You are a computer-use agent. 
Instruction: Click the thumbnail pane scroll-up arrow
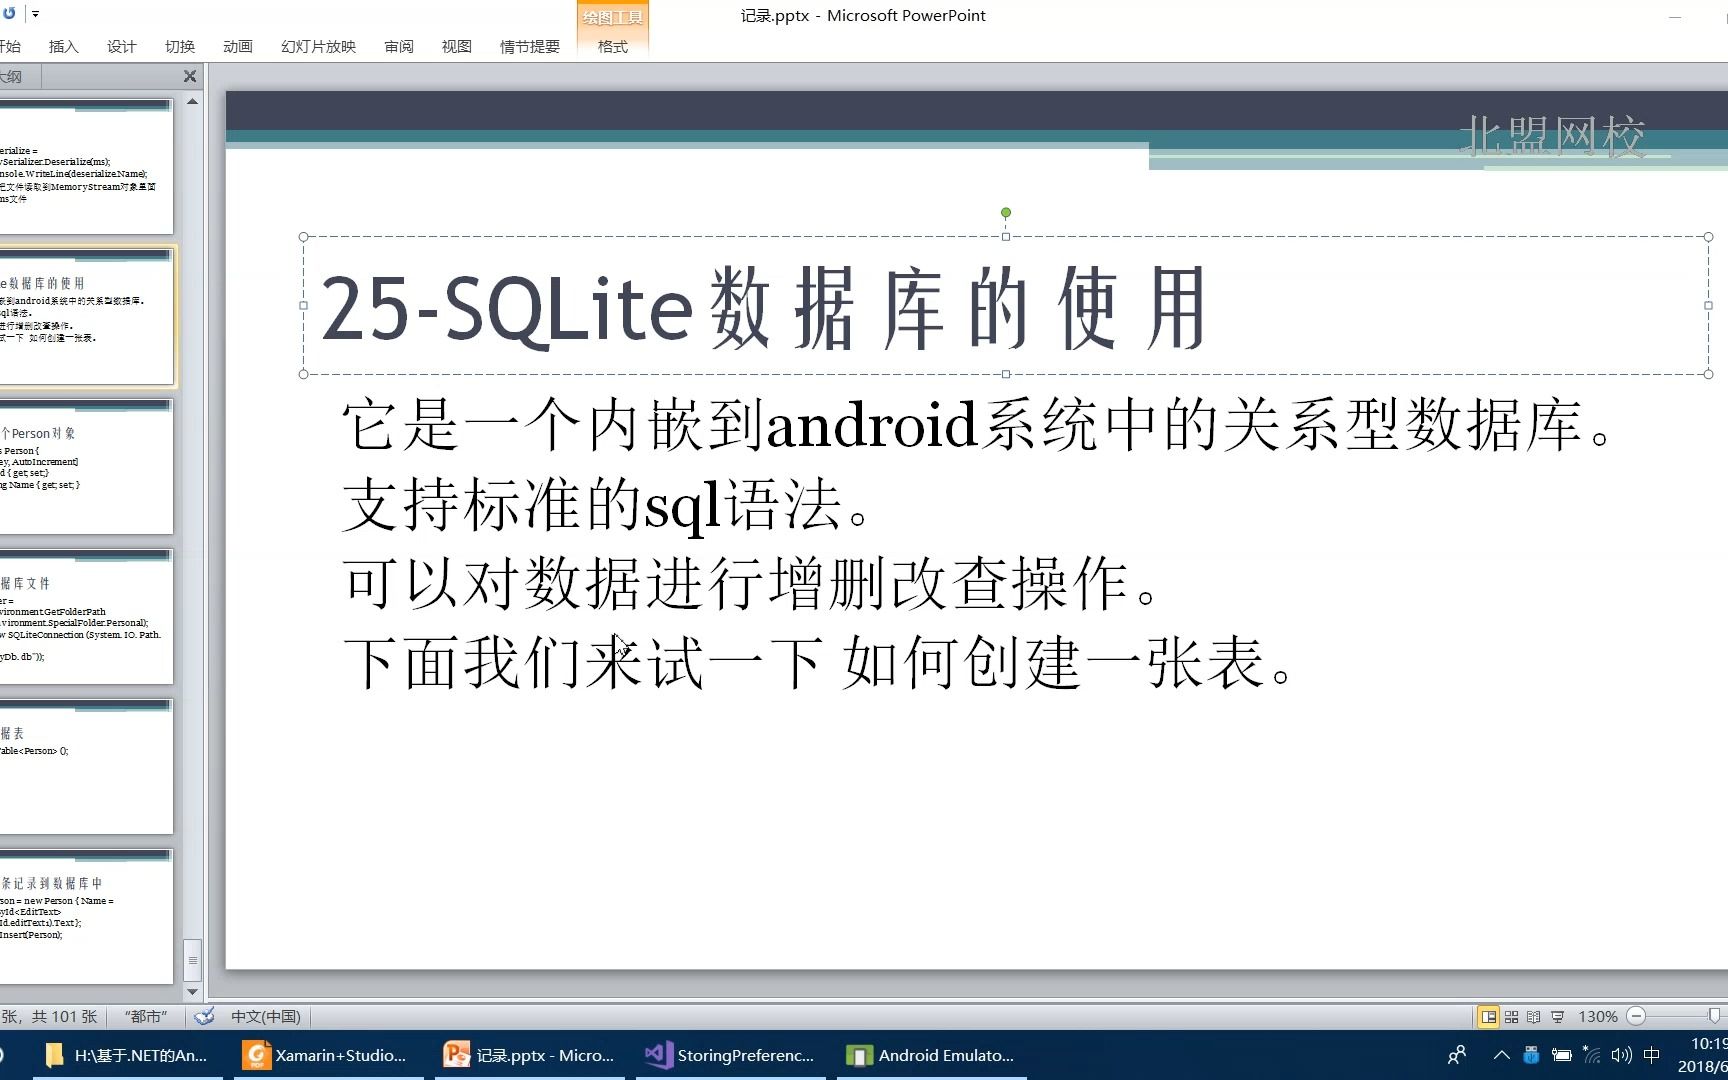point(193,102)
